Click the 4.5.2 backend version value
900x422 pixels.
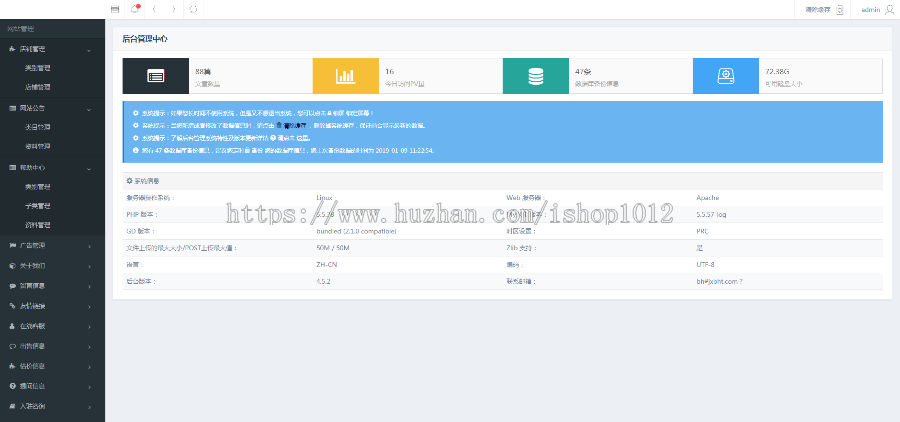pyautogui.click(x=323, y=282)
